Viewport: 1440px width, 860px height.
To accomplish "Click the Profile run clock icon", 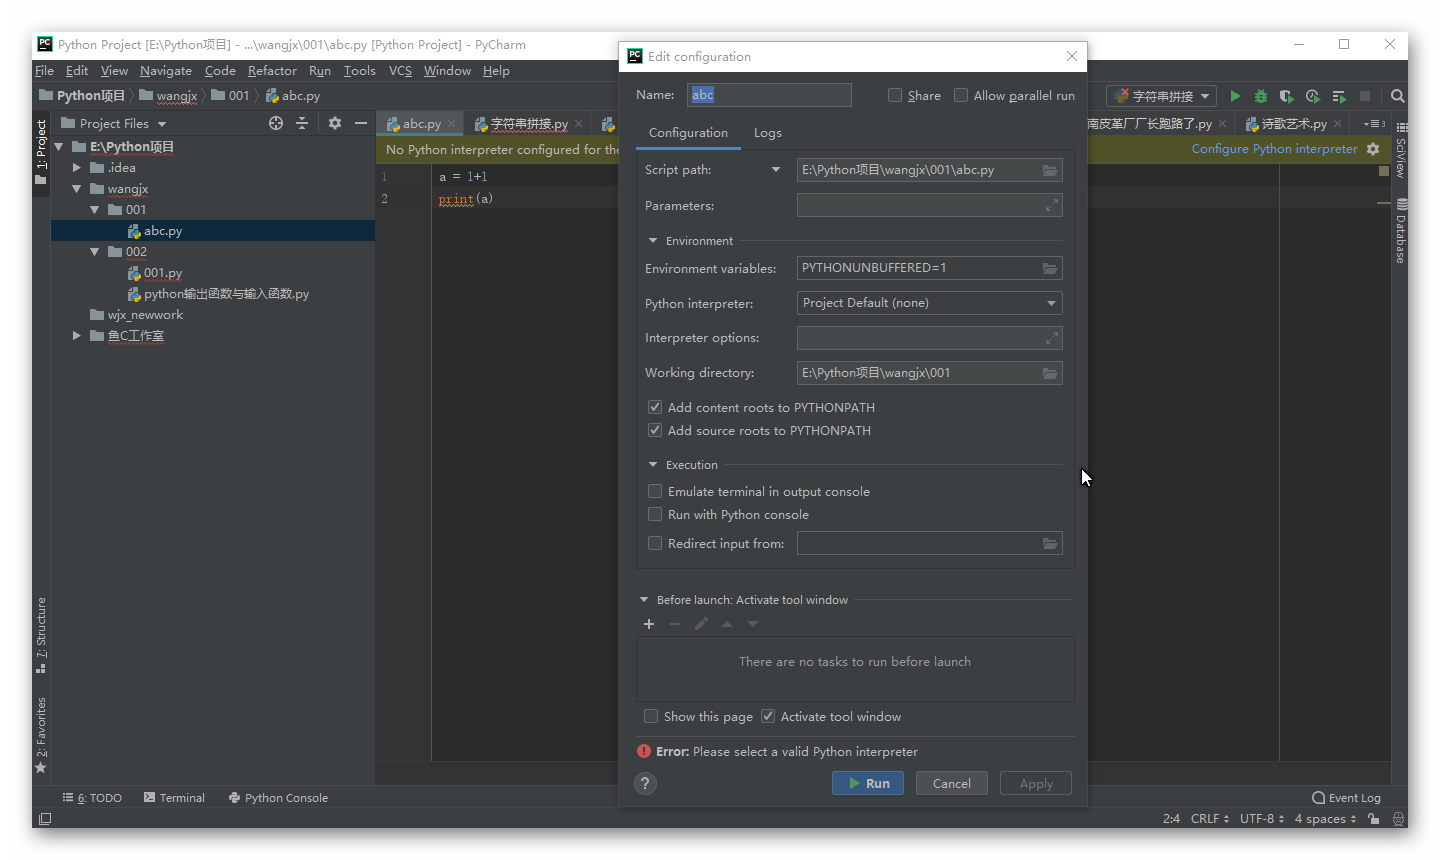I will (1313, 96).
